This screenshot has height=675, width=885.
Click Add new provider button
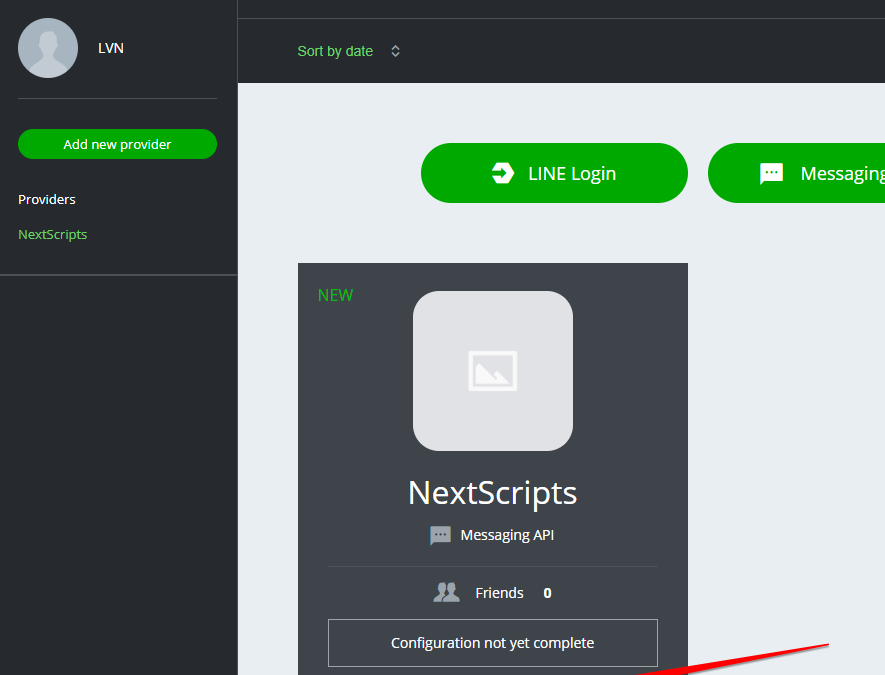click(117, 144)
